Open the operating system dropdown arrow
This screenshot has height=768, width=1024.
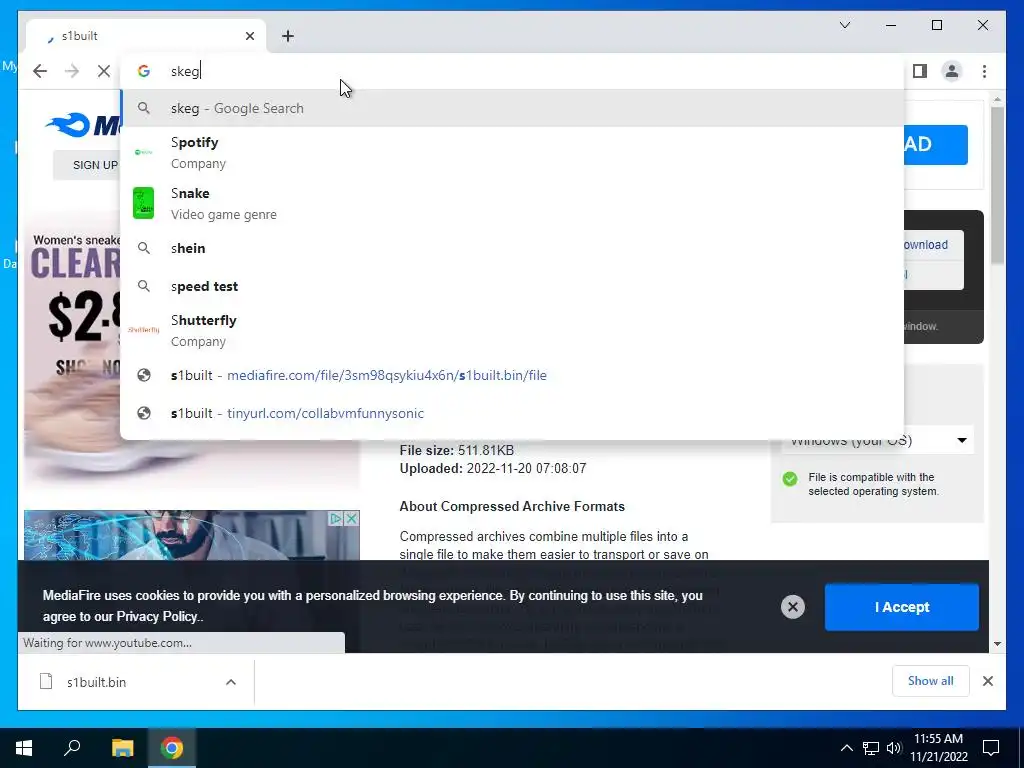click(962, 441)
